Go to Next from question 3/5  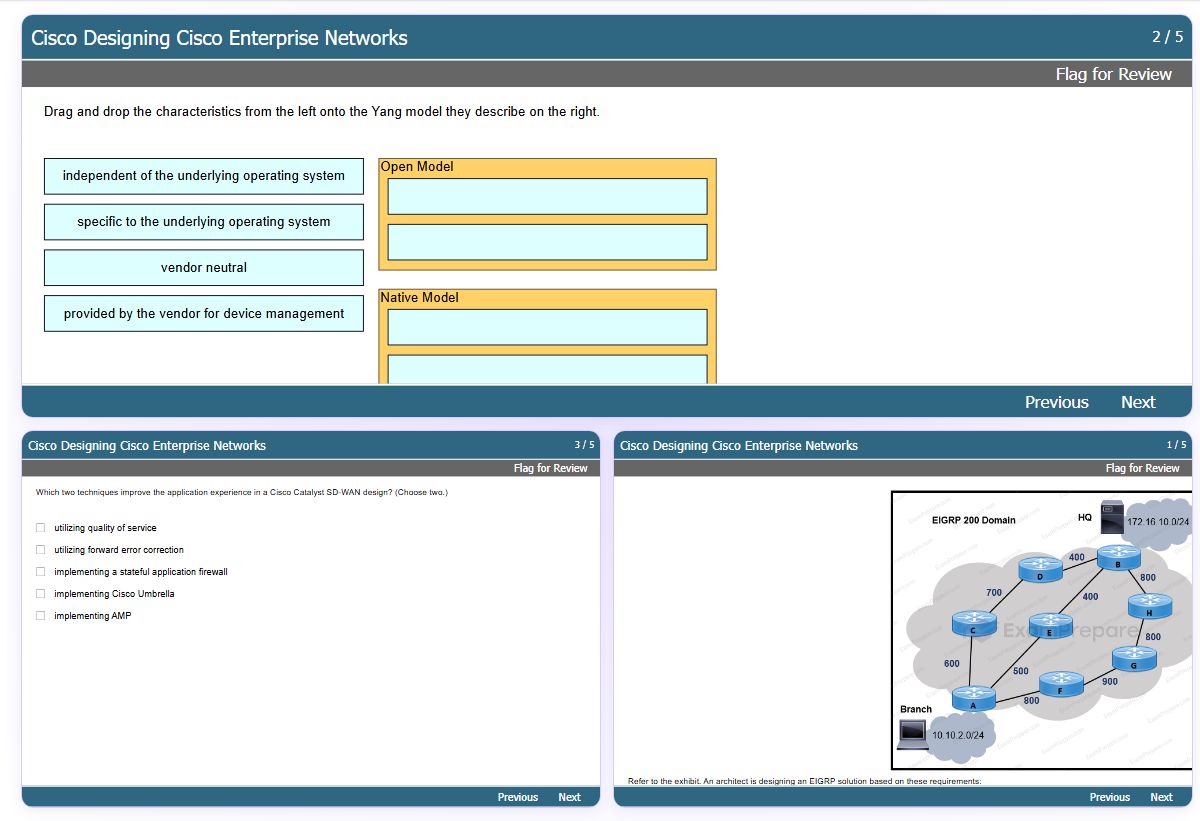pos(569,797)
